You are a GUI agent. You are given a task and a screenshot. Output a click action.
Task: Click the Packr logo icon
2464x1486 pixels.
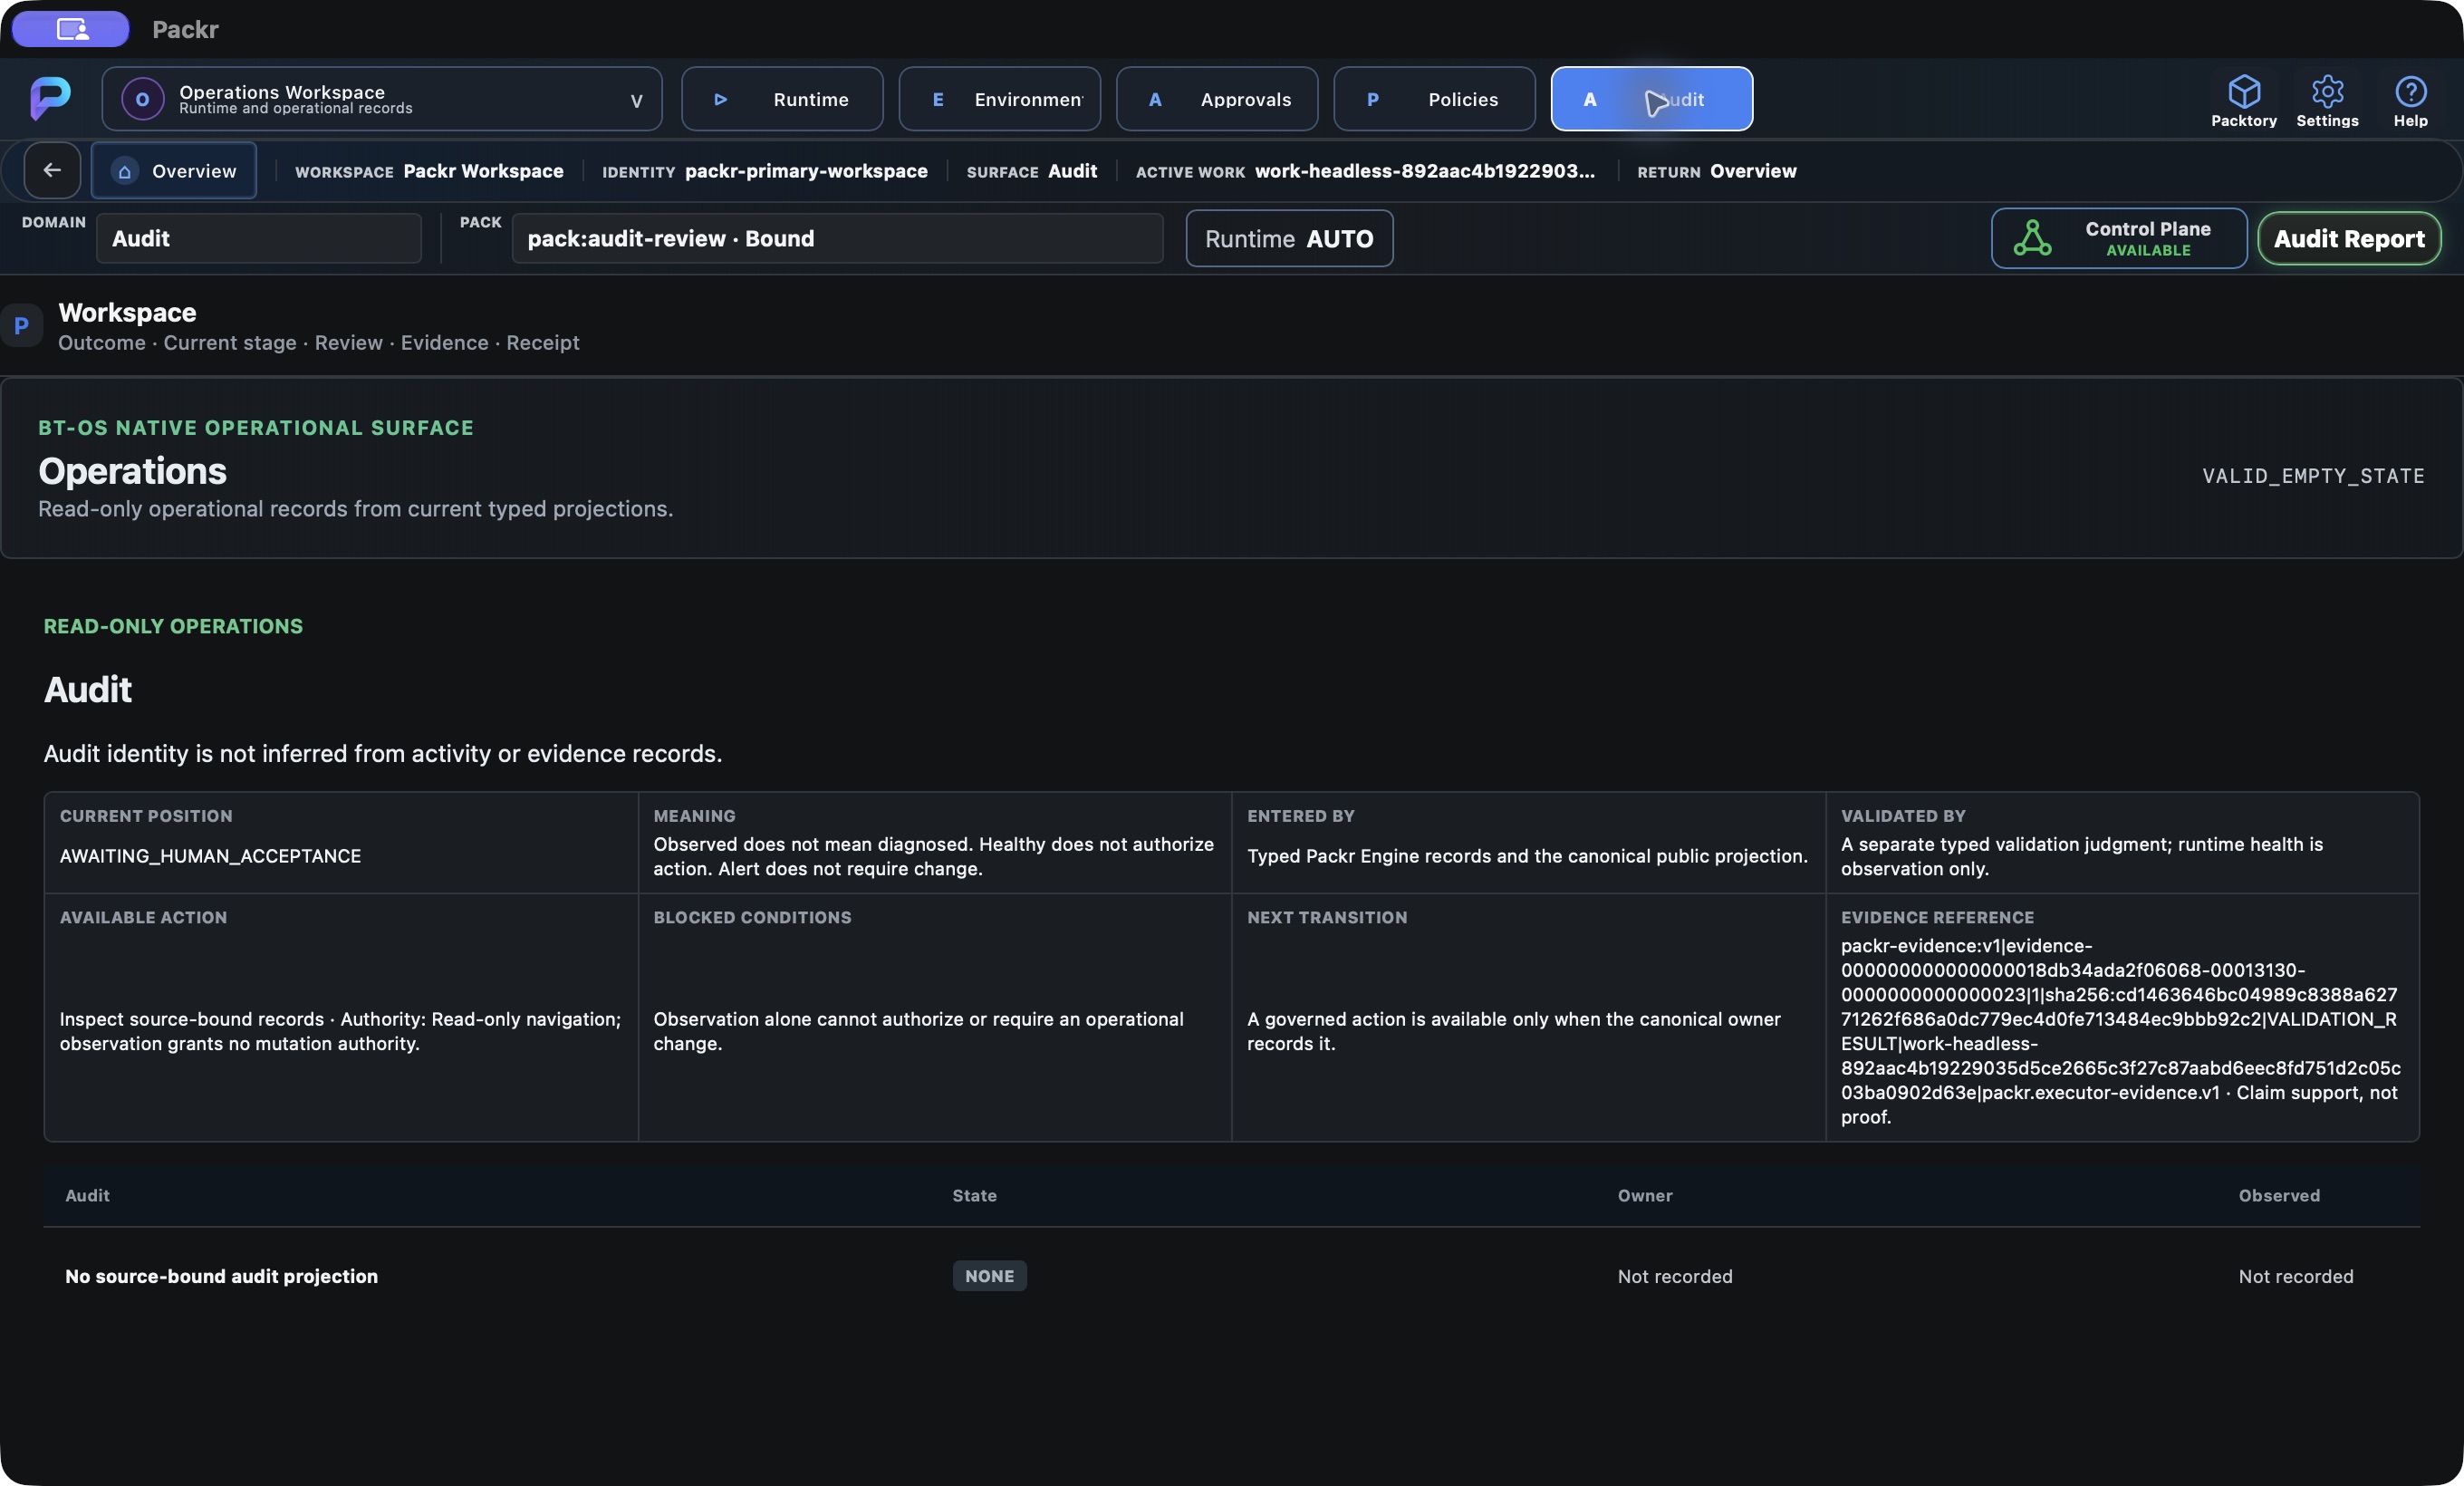pos(50,98)
